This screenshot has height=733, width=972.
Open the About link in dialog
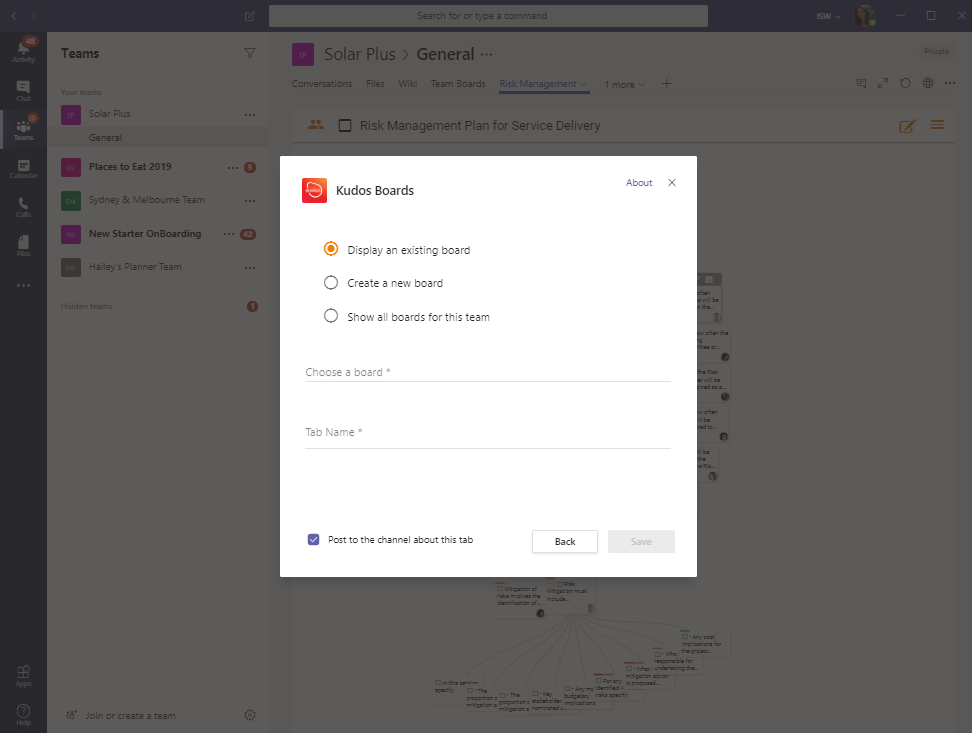pos(638,182)
